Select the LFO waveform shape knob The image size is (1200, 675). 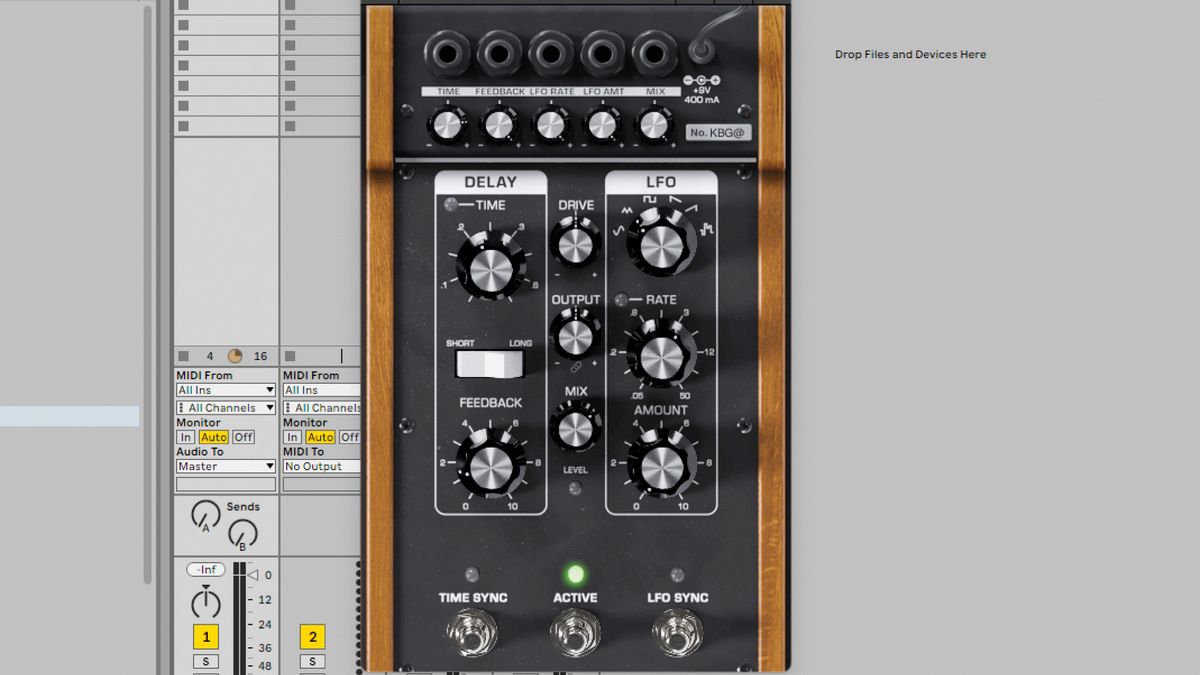click(x=661, y=245)
